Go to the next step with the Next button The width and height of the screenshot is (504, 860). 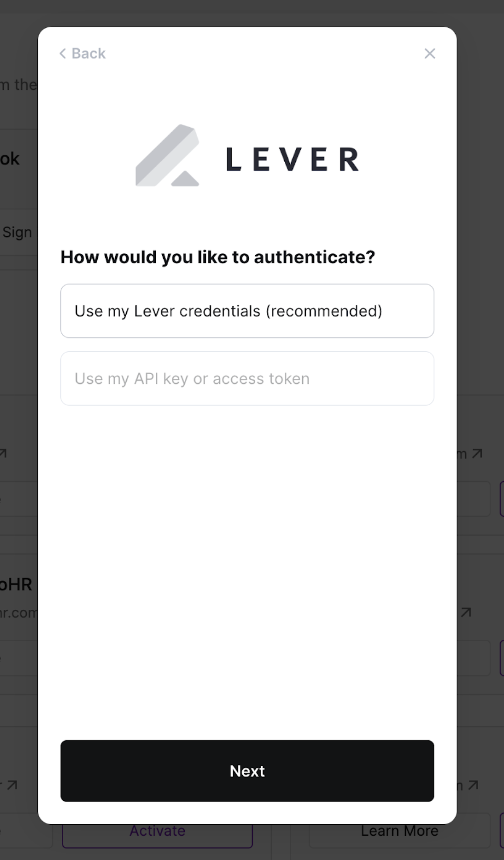coord(247,771)
